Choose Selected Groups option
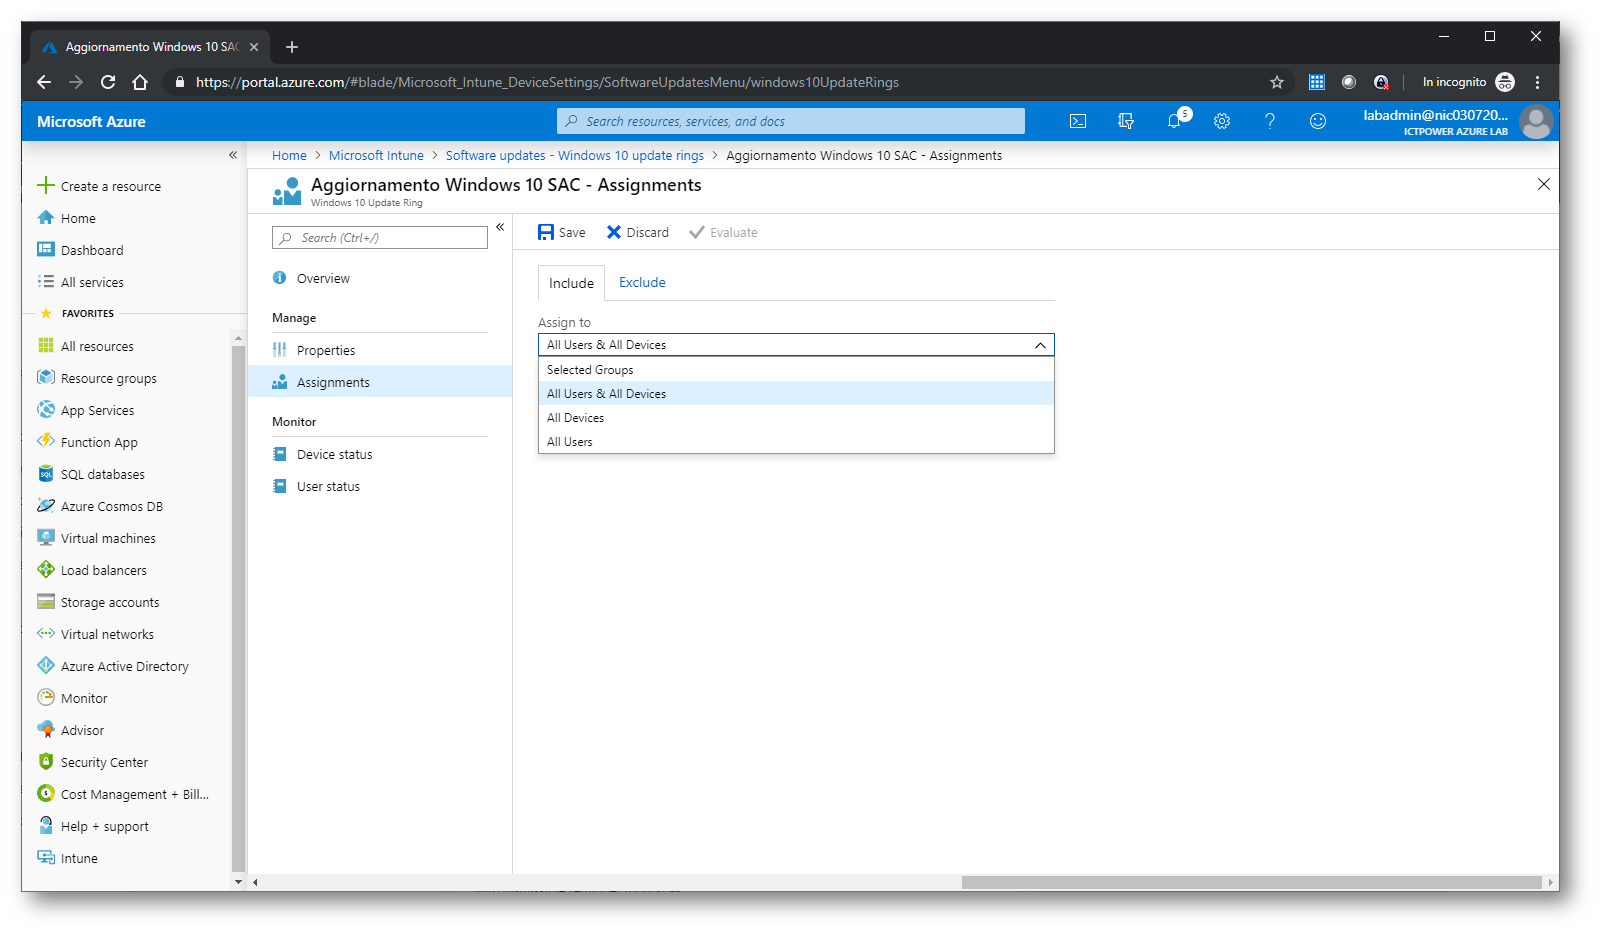The width and height of the screenshot is (1602, 934). 796,370
